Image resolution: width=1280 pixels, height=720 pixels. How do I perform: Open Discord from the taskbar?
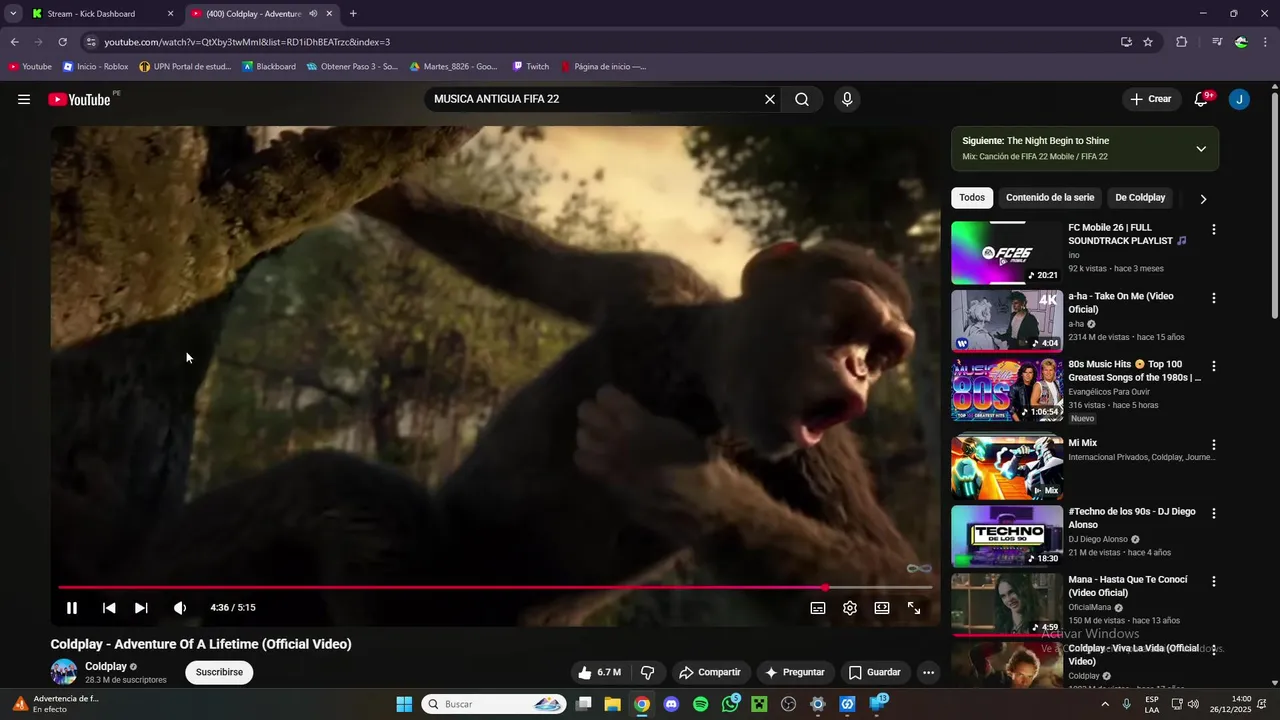tap(671, 704)
